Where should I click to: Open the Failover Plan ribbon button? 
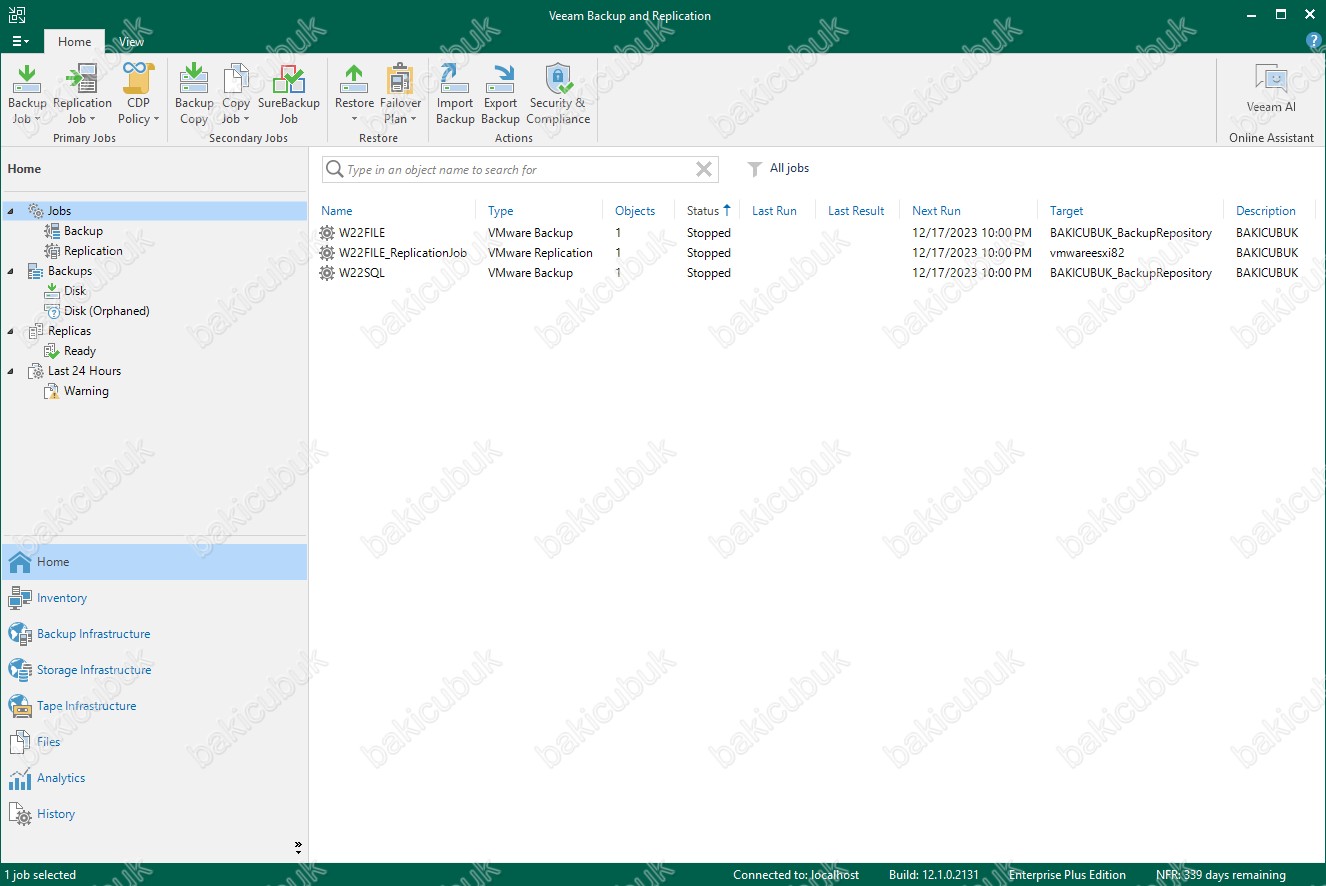(400, 93)
